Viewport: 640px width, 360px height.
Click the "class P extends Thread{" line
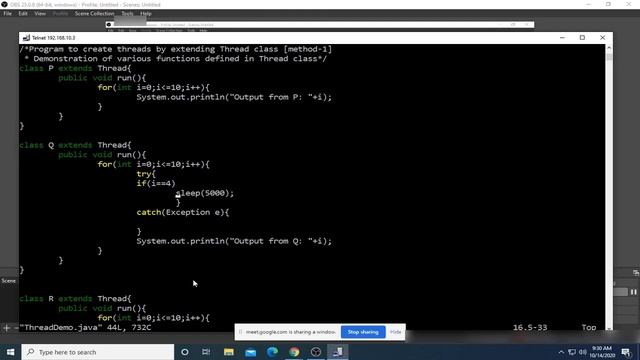tap(76, 68)
